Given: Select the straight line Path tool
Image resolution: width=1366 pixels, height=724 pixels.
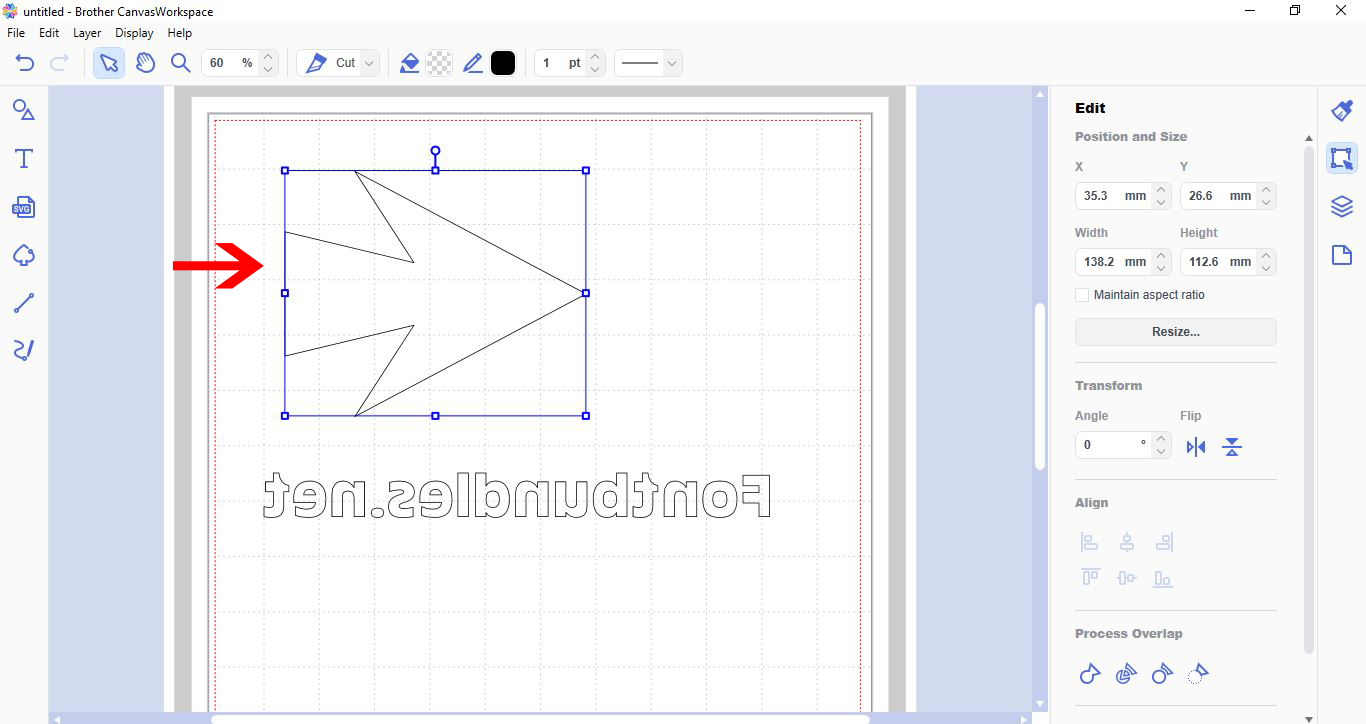Looking at the screenshot, I should pos(24,303).
